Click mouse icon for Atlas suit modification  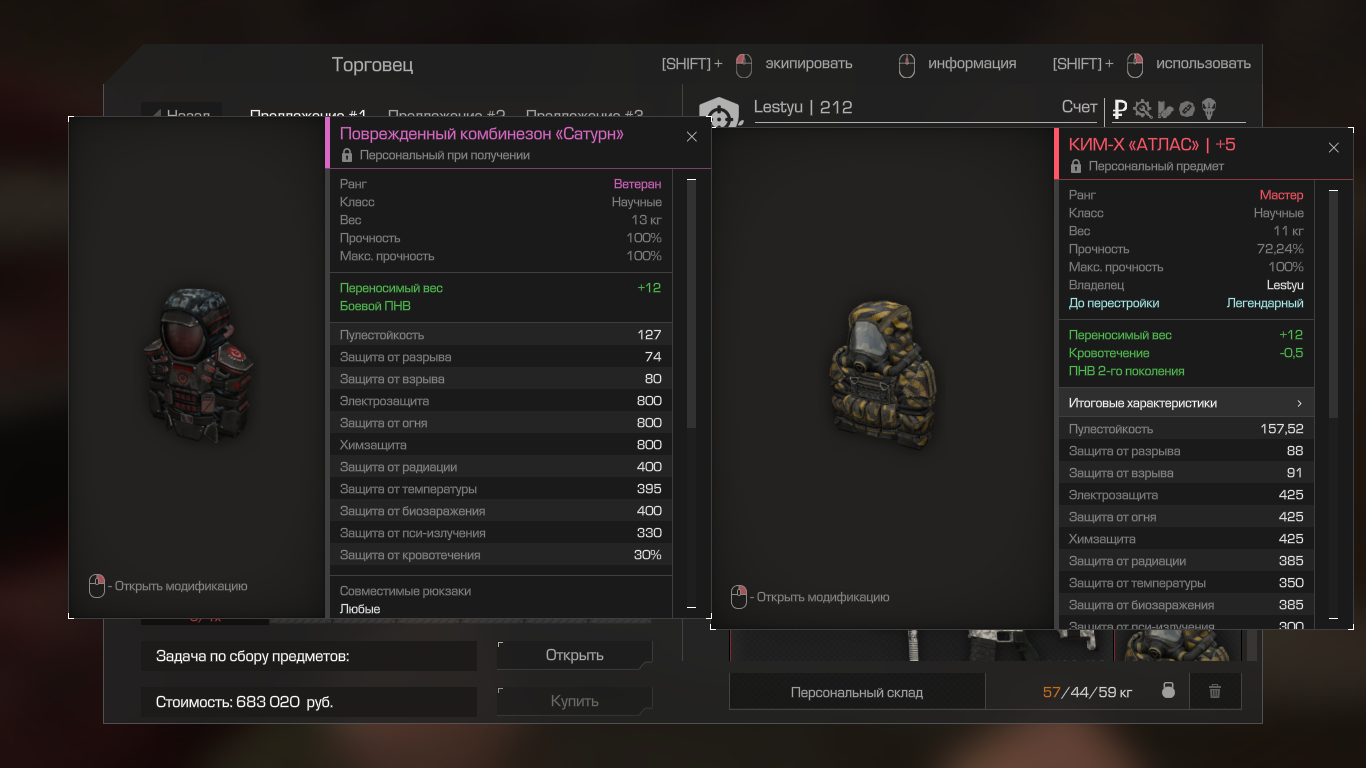tap(739, 597)
